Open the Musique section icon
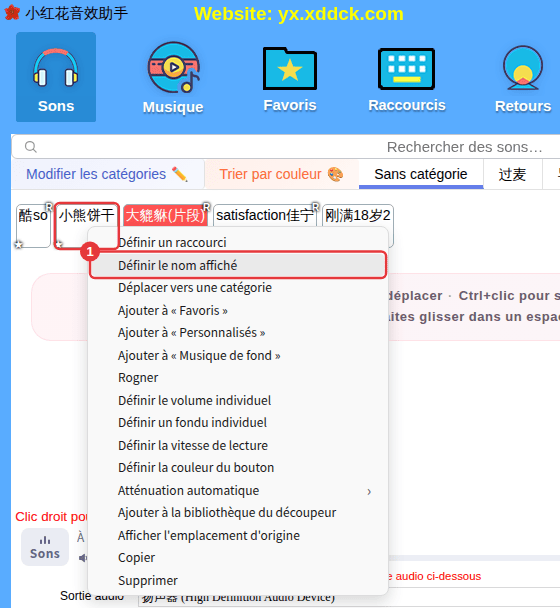Screen dimensions: 560x608 click(x=173, y=78)
